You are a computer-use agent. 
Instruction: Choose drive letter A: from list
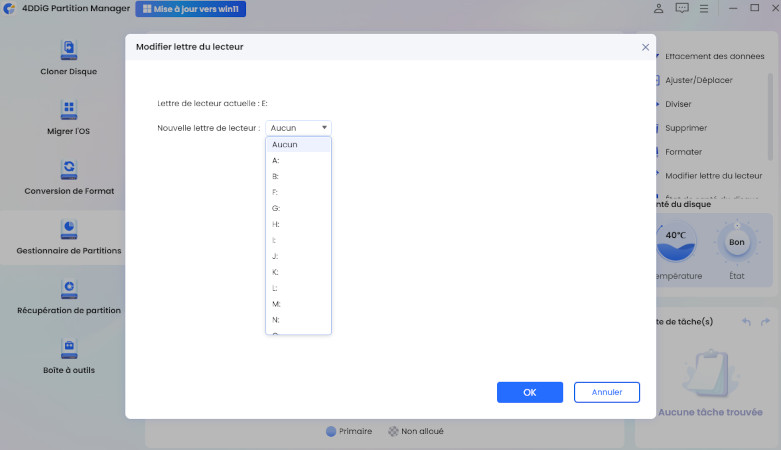click(298, 160)
